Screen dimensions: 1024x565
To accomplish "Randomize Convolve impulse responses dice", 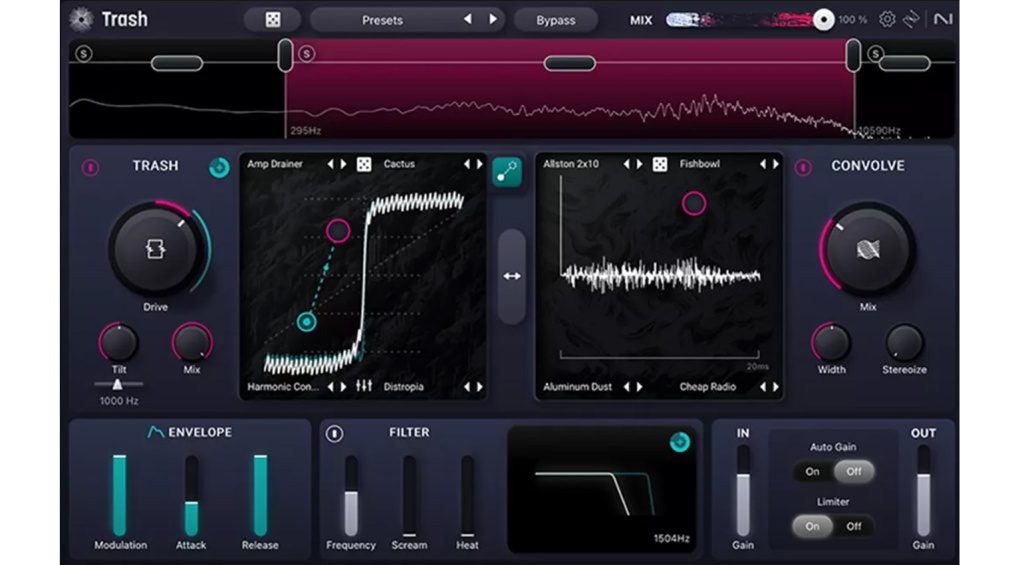I will pos(660,164).
